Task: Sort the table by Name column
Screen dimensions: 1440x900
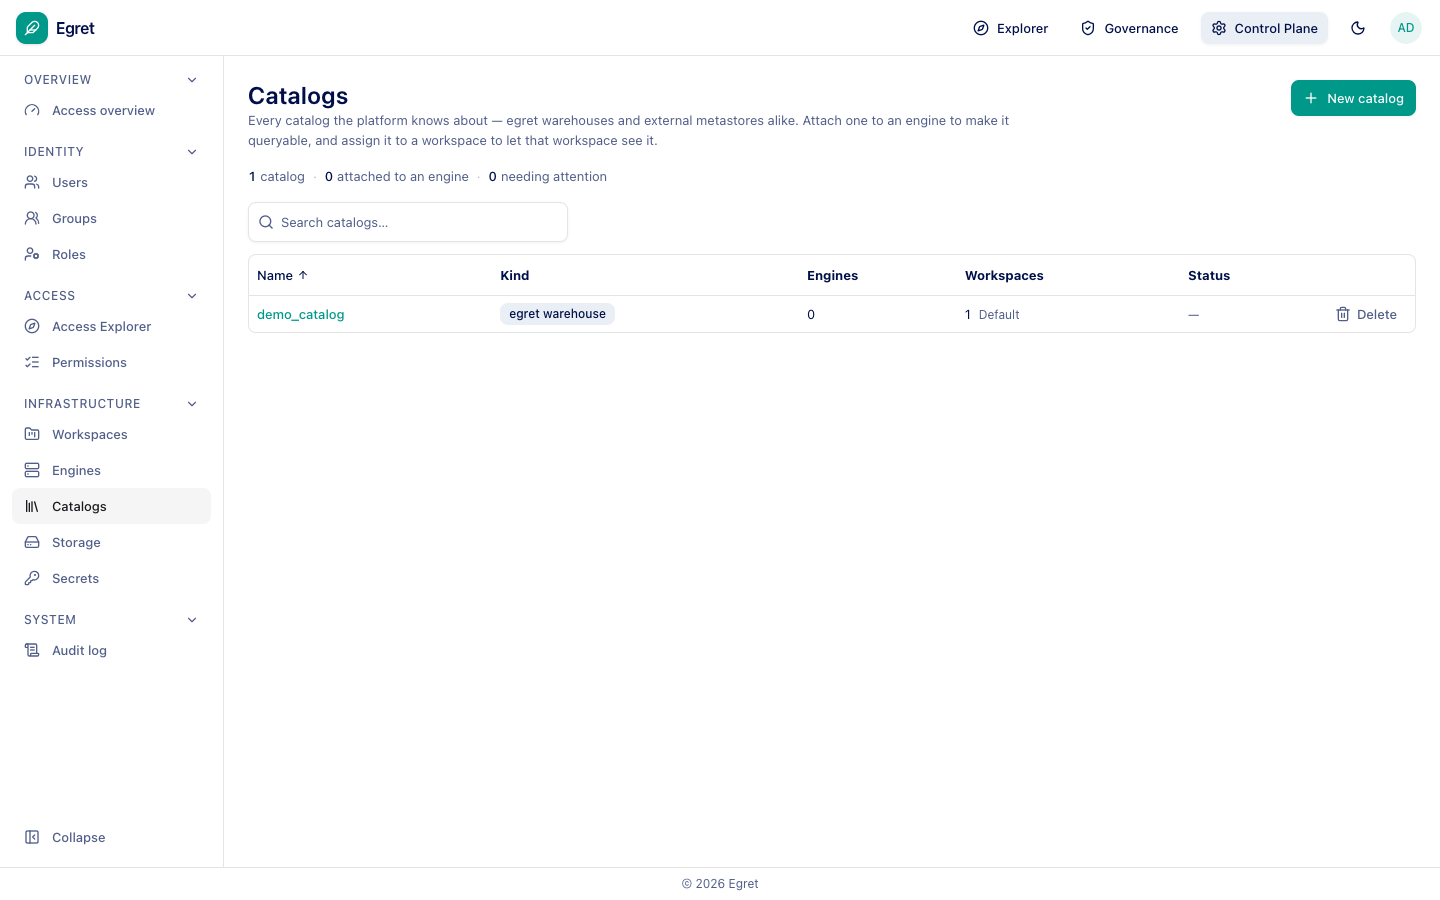Action: 282,276
